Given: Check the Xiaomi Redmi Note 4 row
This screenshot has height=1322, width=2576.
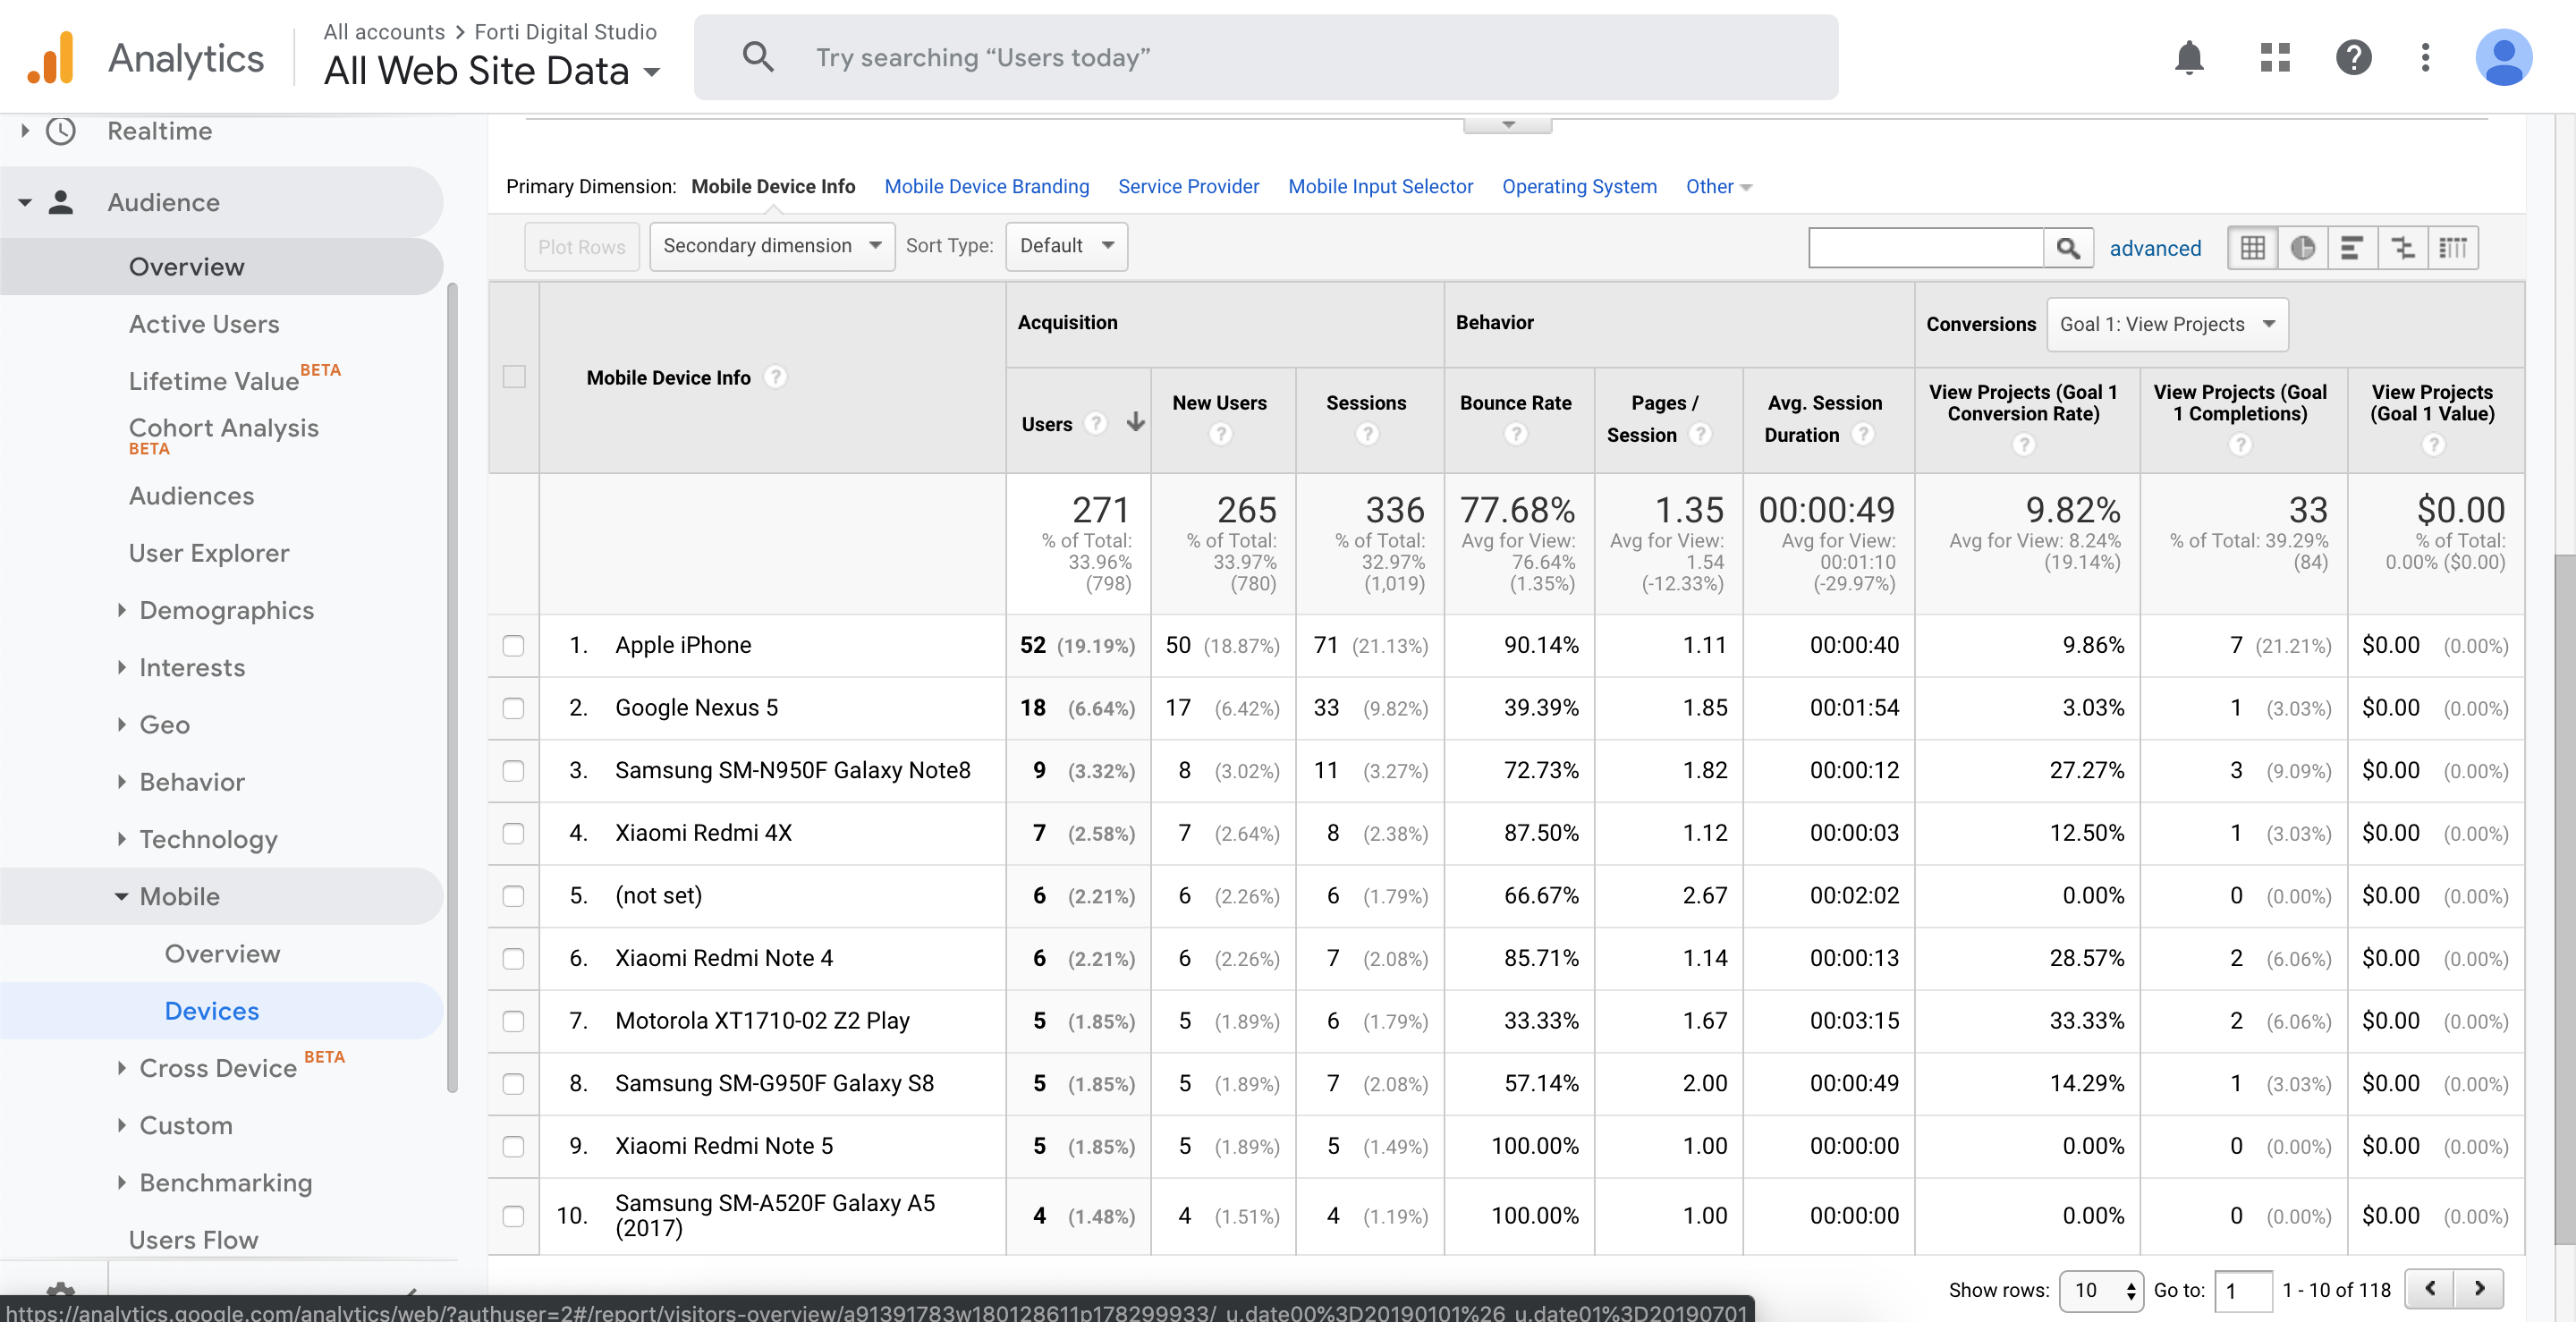Looking at the screenshot, I should 514,958.
